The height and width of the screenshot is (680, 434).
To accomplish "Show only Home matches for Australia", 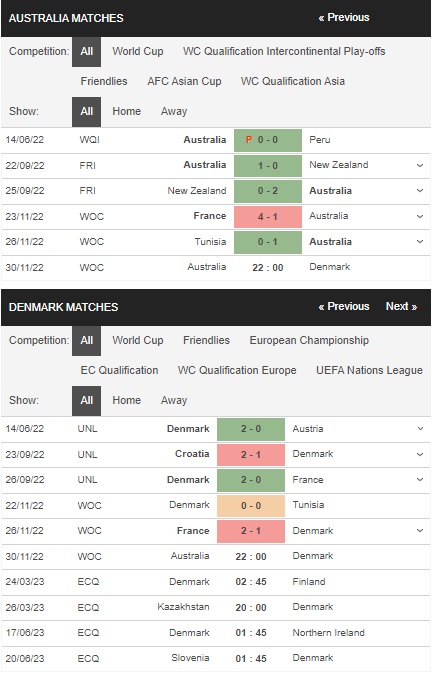I will point(127,111).
